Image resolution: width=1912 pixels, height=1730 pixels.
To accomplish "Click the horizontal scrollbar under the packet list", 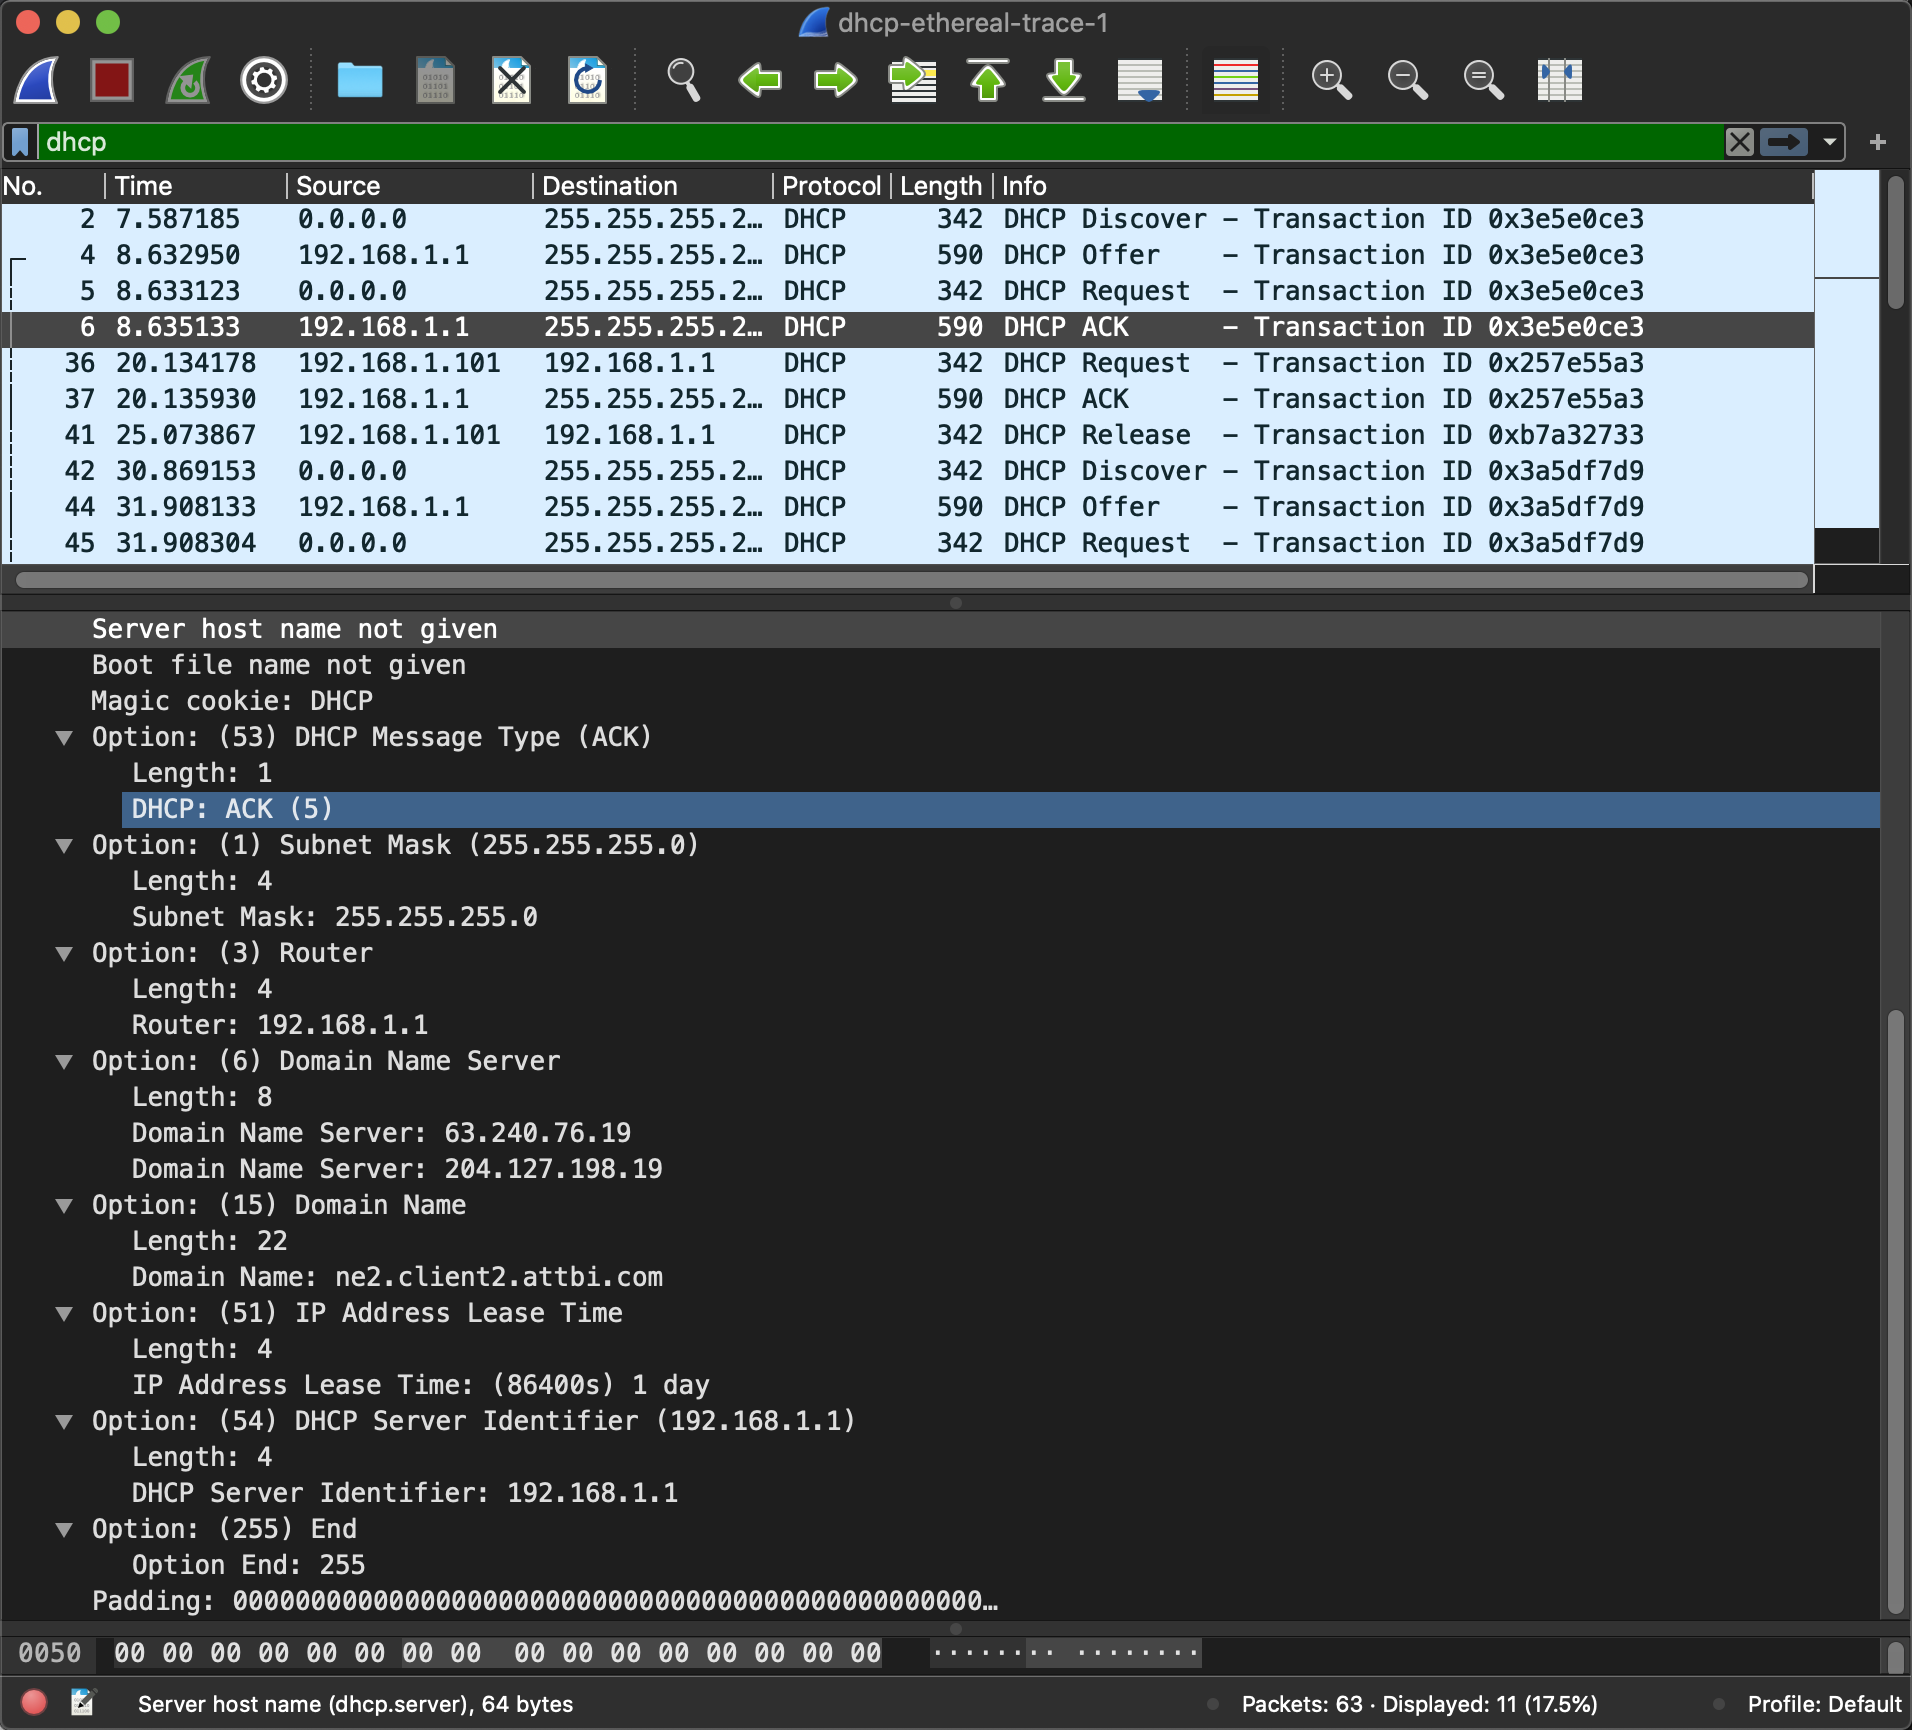I will [910, 580].
